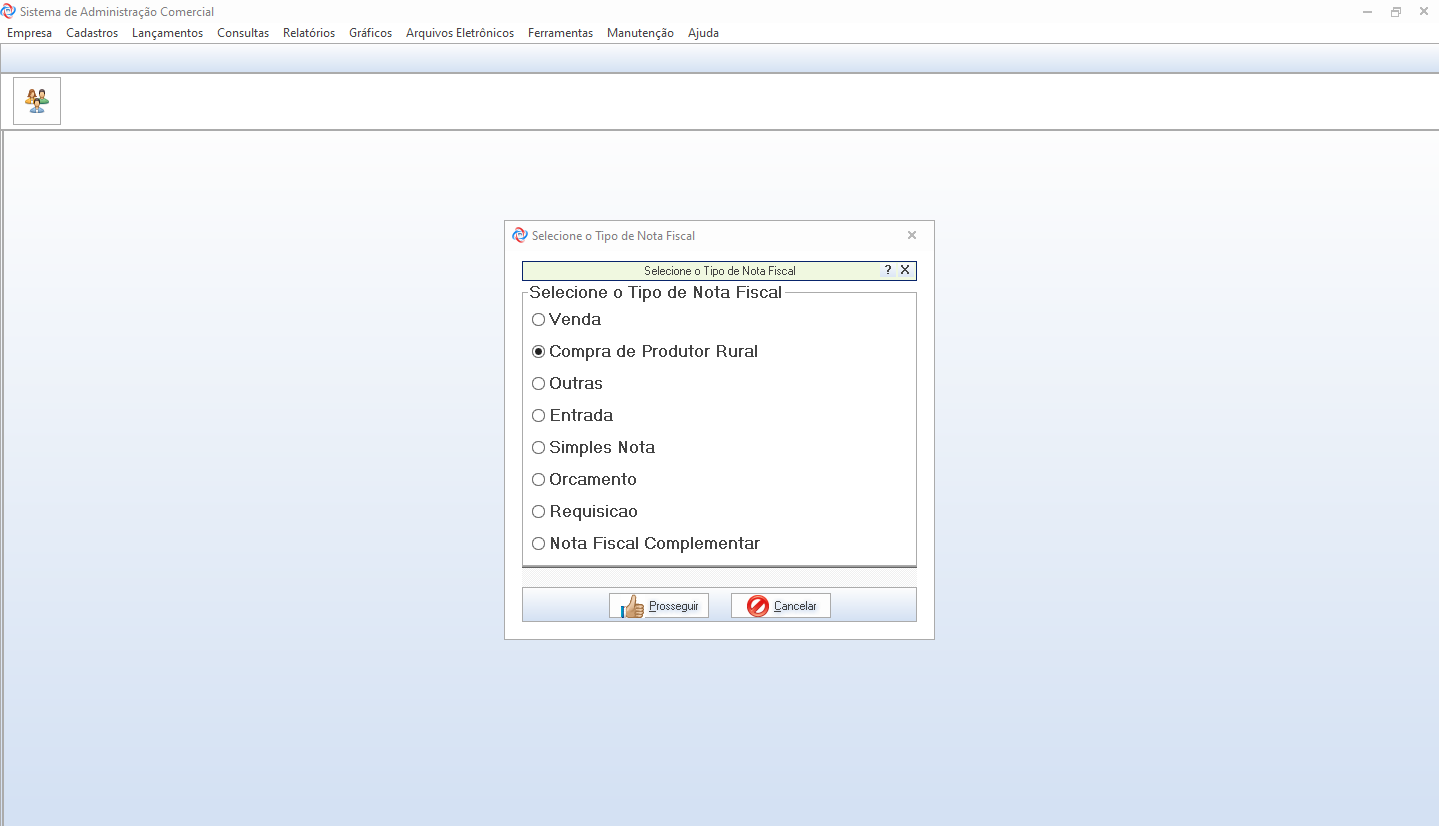Select the Outras radio button
Image resolution: width=1439 pixels, height=826 pixels.
click(x=539, y=384)
